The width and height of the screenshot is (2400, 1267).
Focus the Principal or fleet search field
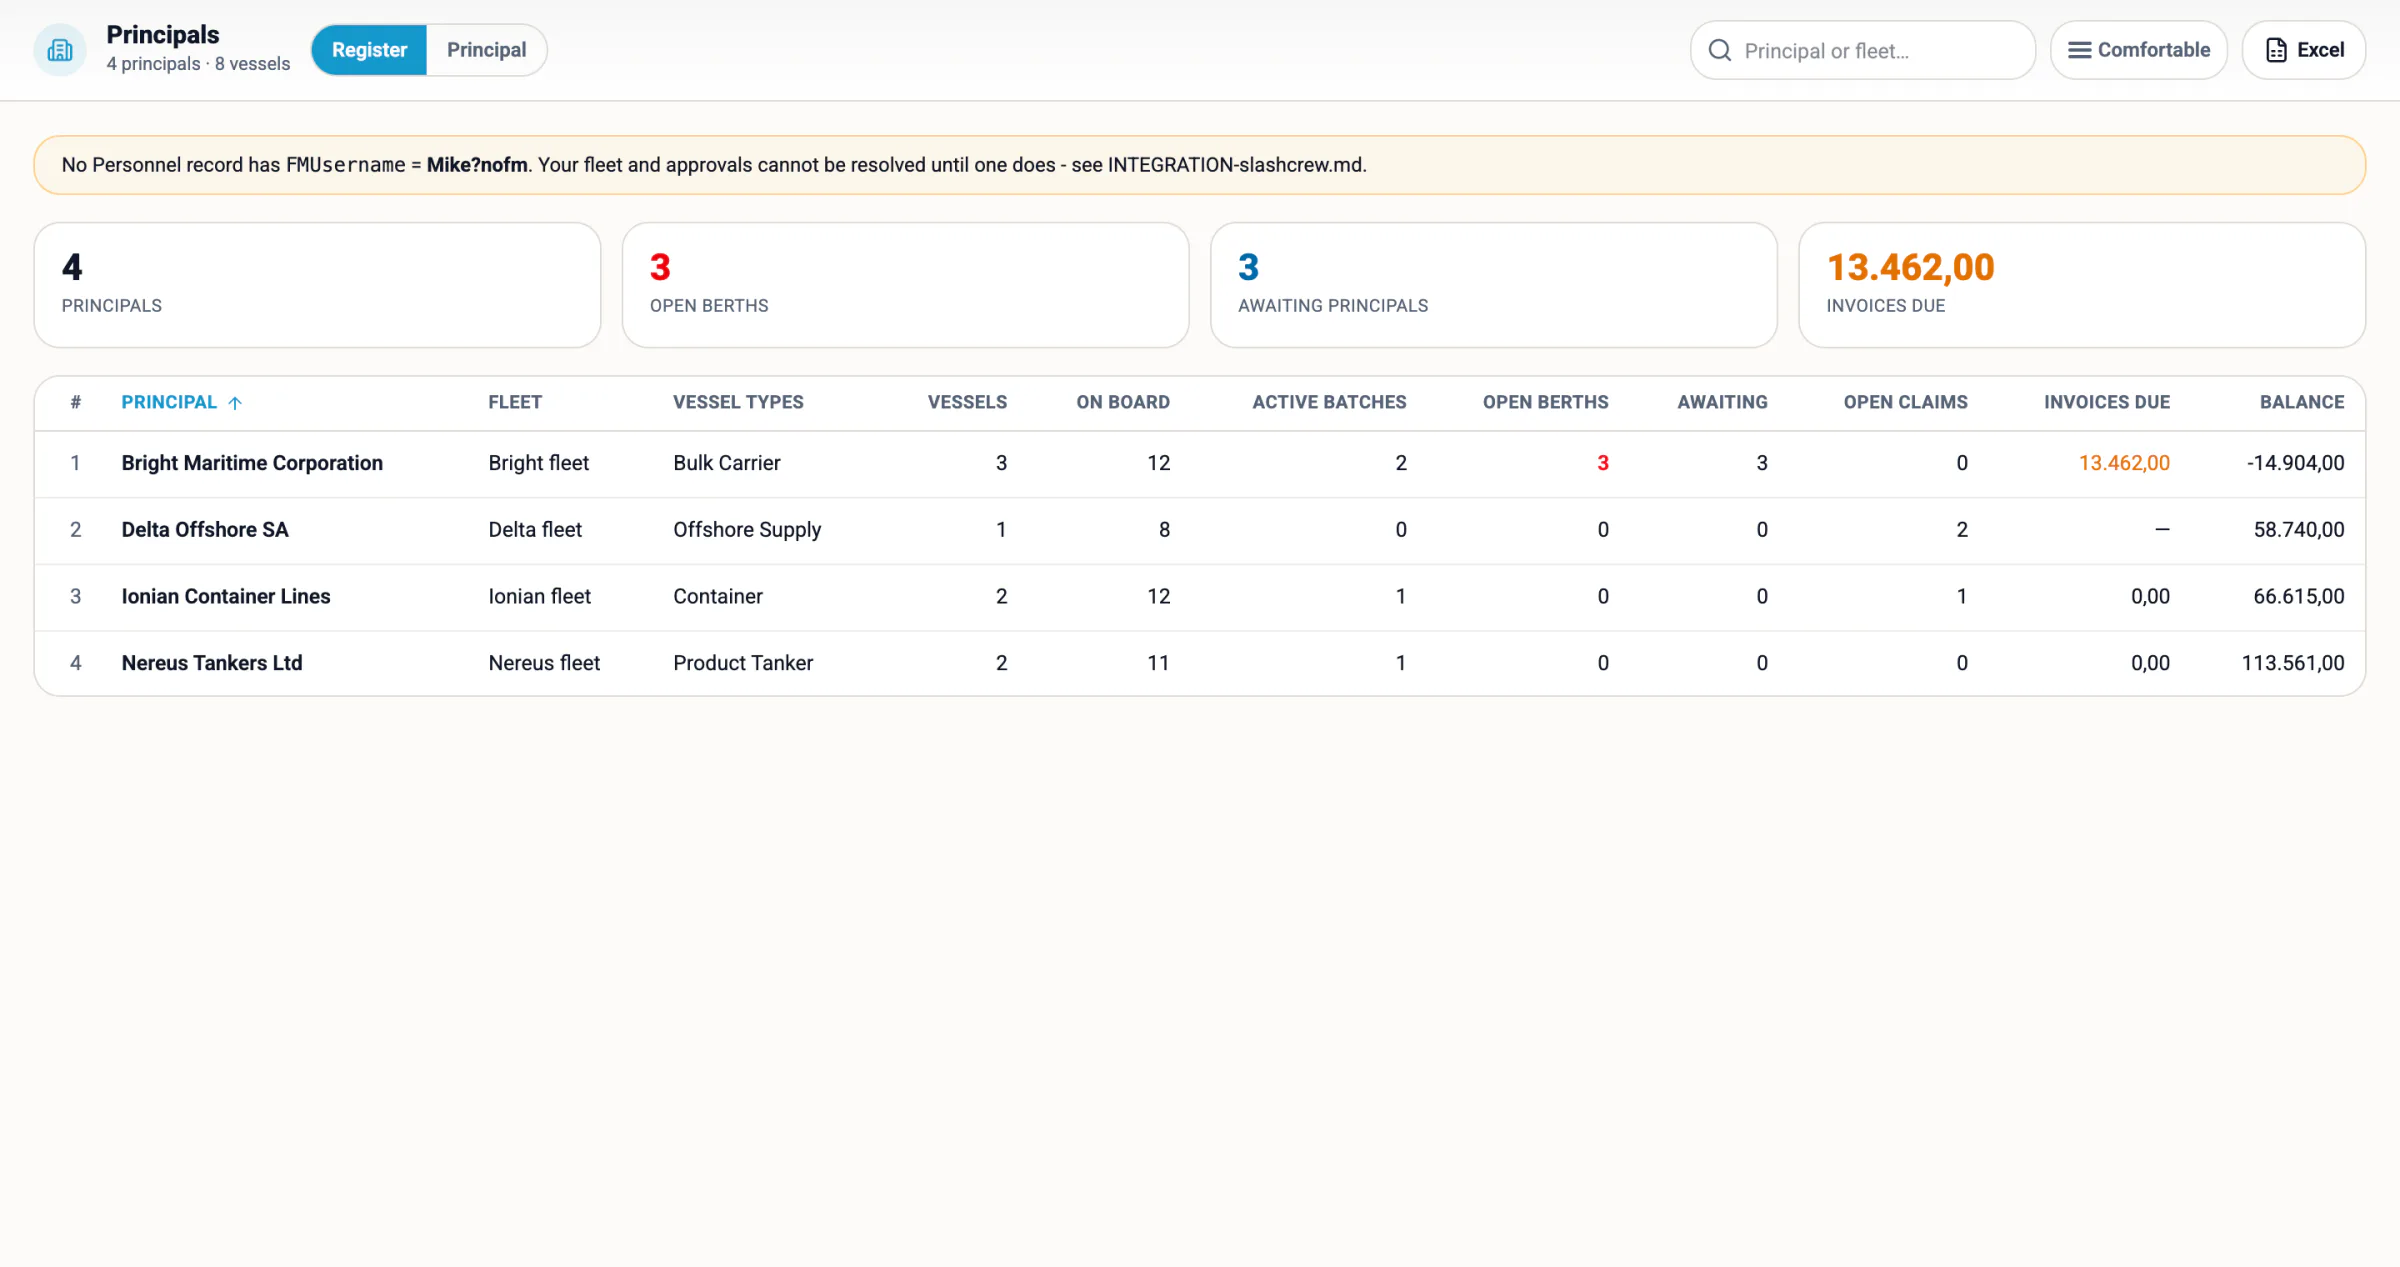coord(1862,50)
